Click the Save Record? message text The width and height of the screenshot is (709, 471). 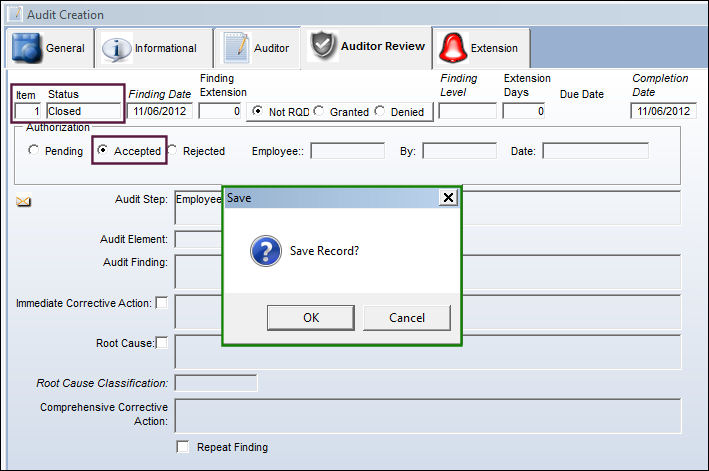point(324,251)
